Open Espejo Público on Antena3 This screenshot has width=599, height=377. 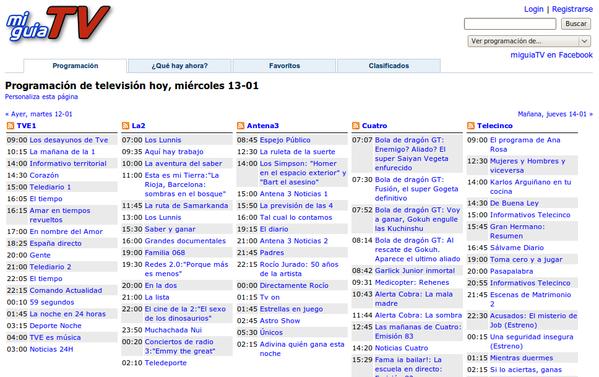click(x=285, y=140)
